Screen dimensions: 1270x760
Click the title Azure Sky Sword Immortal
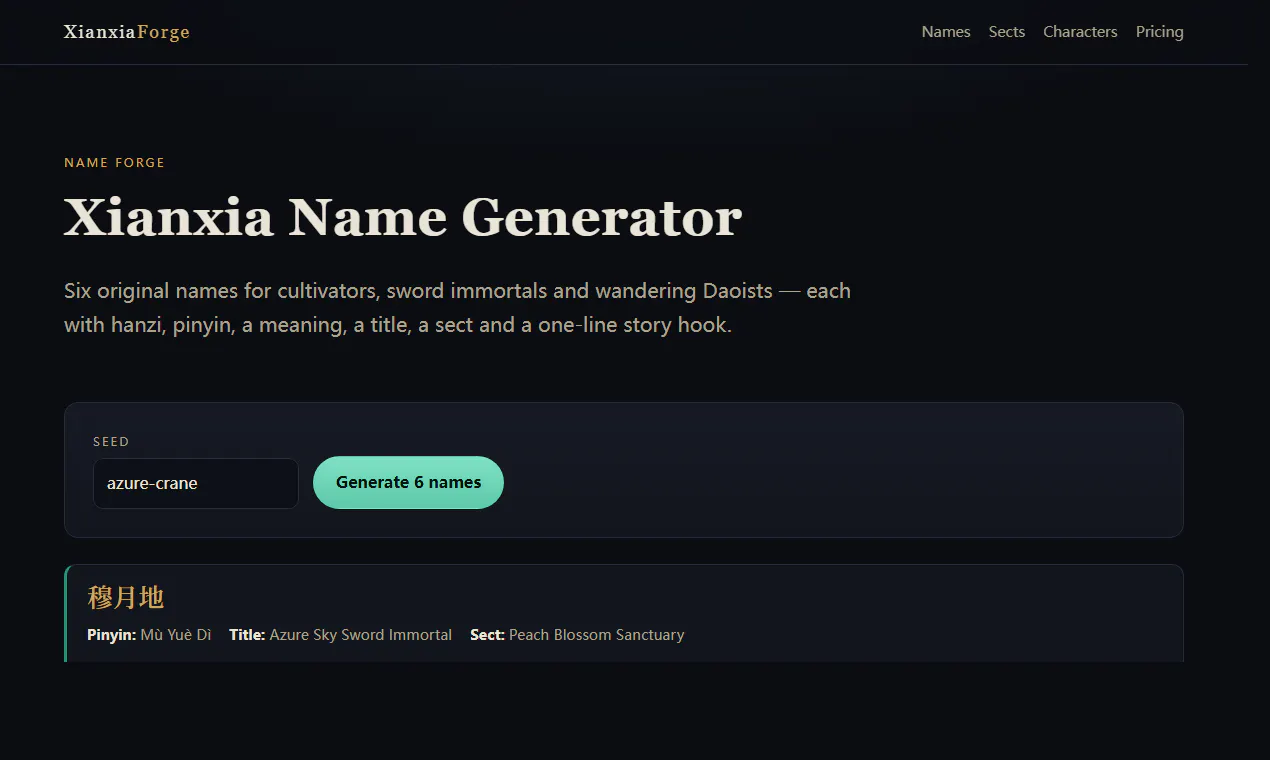(361, 635)
